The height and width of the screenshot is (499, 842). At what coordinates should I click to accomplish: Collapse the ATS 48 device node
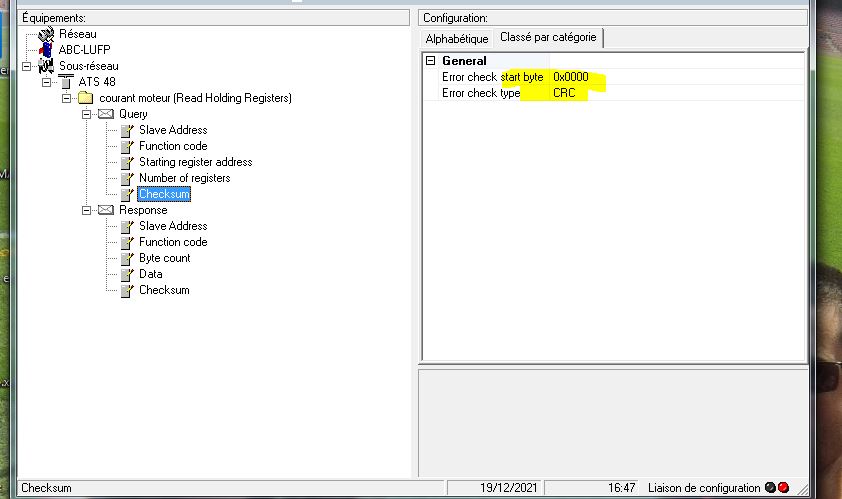click(47, 82)
